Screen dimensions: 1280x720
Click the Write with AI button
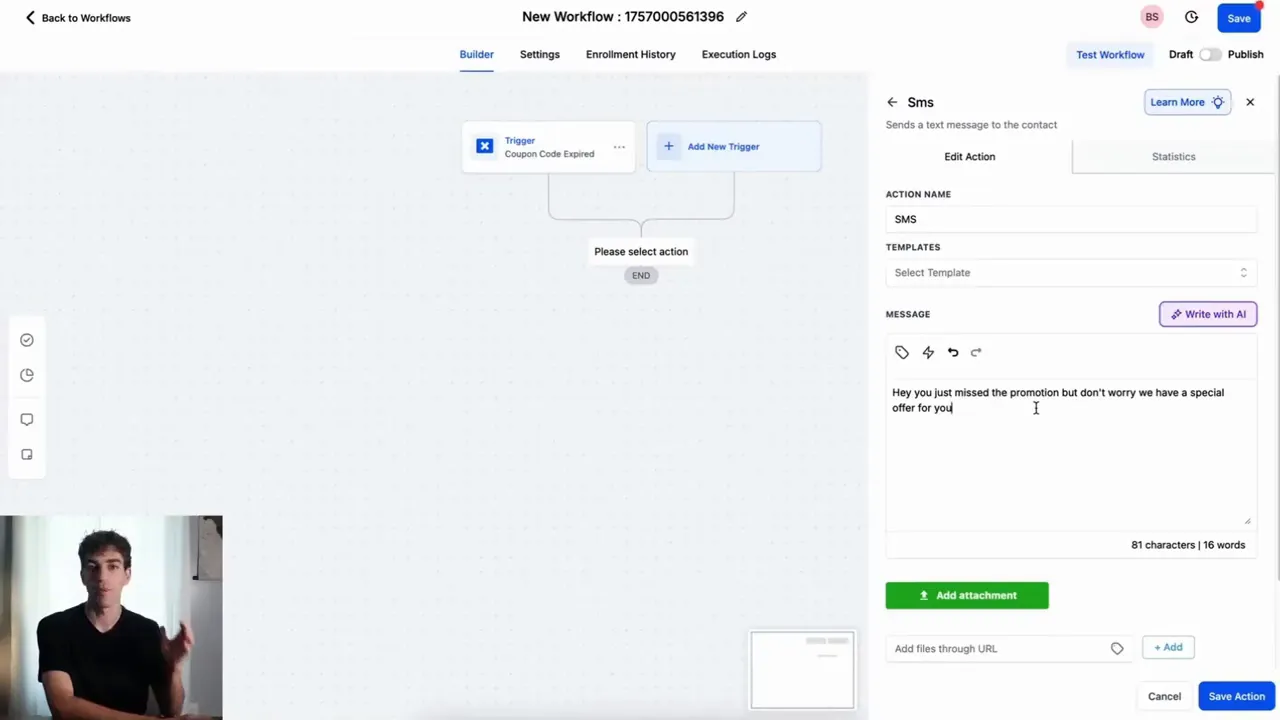pyautogui.click(x=1207, y=314)
